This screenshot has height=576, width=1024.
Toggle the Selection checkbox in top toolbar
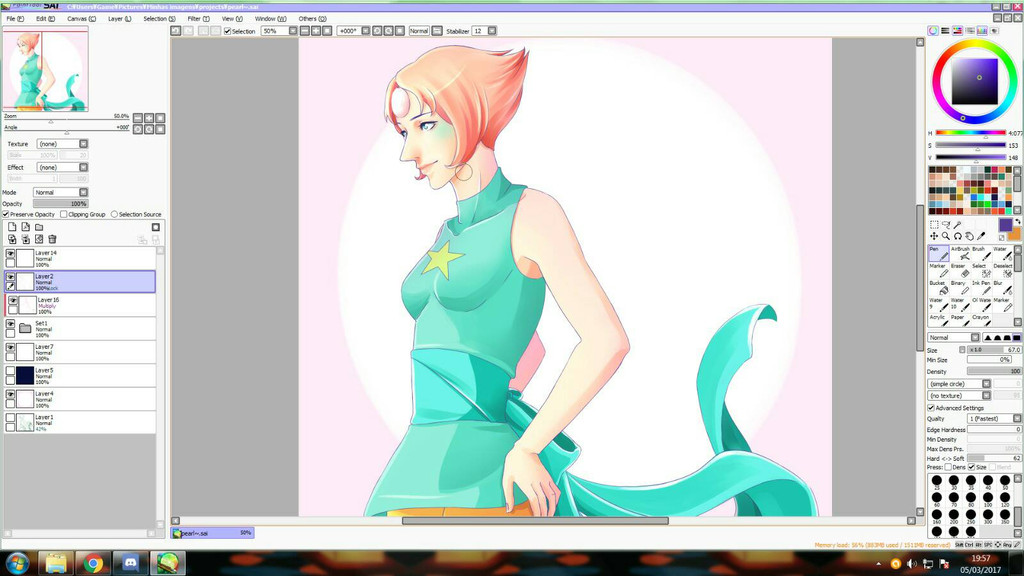(227, 31)
